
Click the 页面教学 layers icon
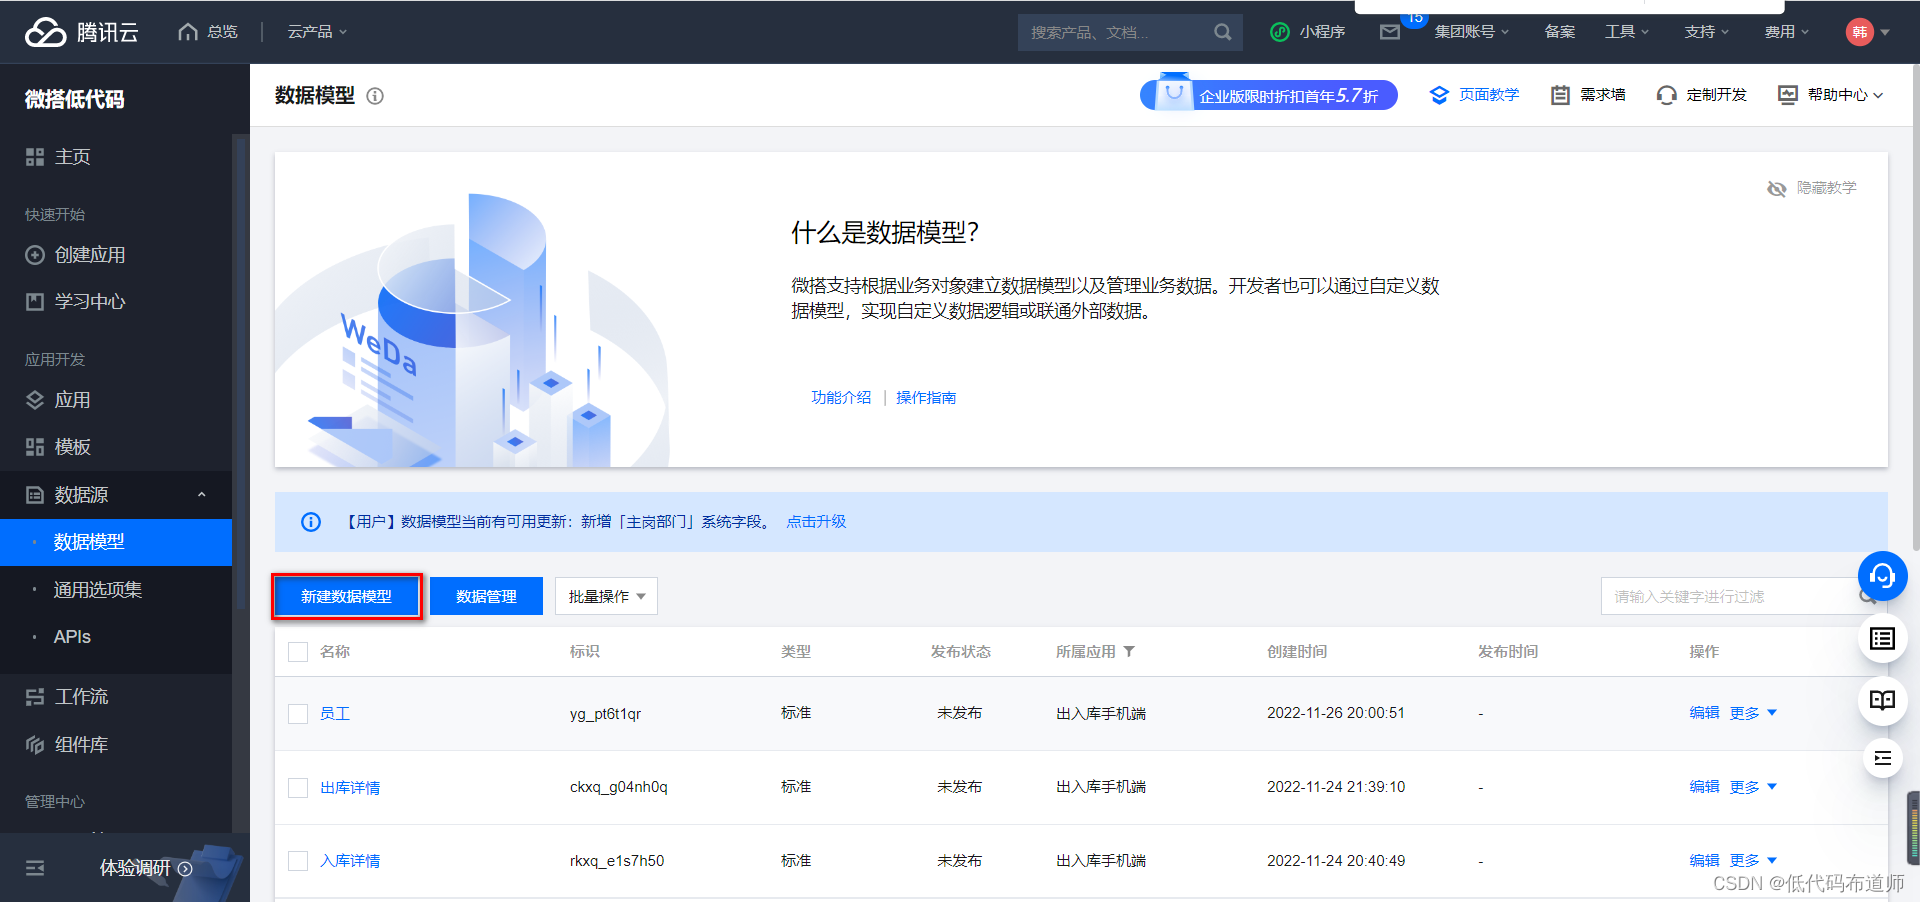coord(1439,95)
